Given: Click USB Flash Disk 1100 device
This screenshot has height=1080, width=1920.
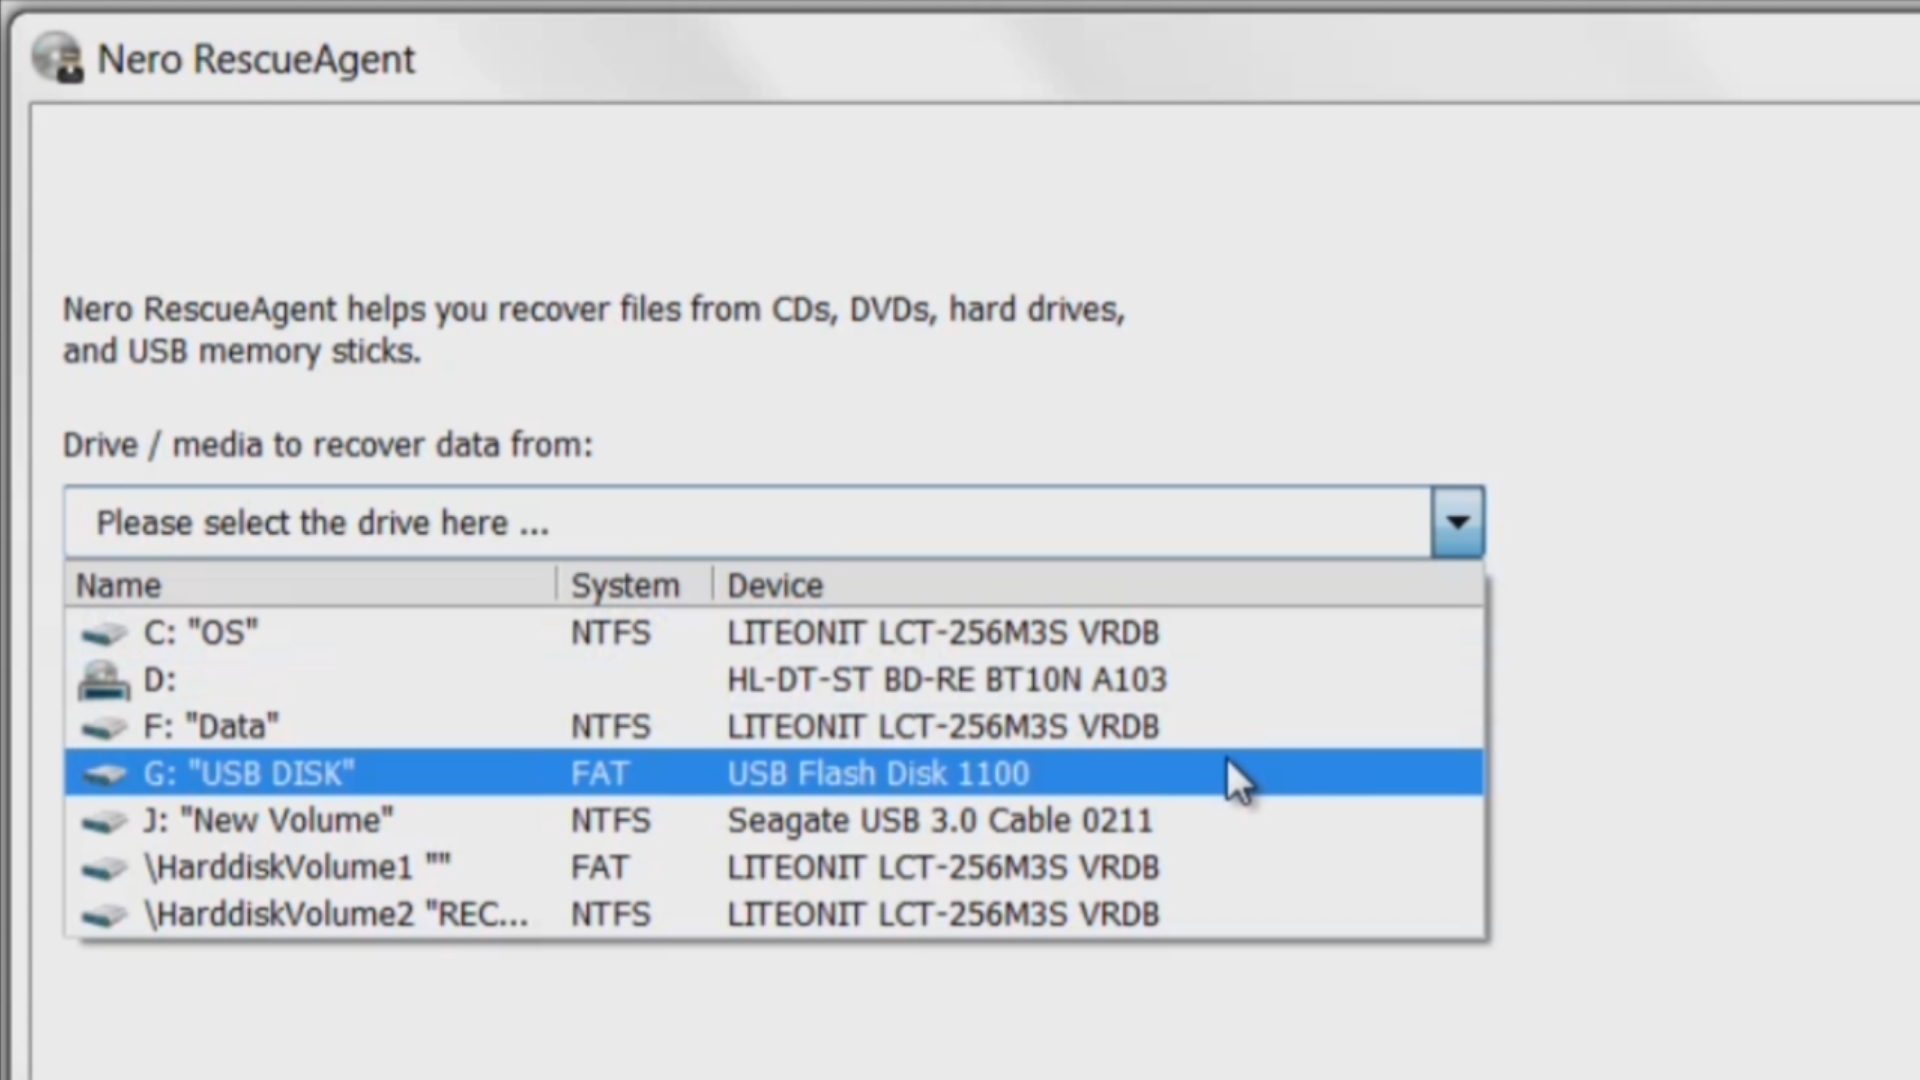Looking at the screenshot, I should [878, 773].
